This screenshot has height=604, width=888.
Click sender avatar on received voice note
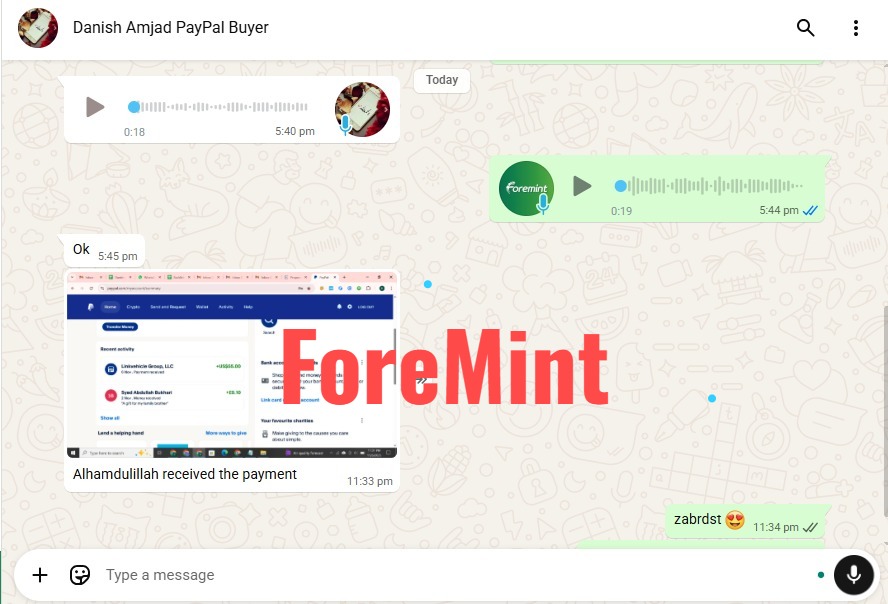coord(362,110)
